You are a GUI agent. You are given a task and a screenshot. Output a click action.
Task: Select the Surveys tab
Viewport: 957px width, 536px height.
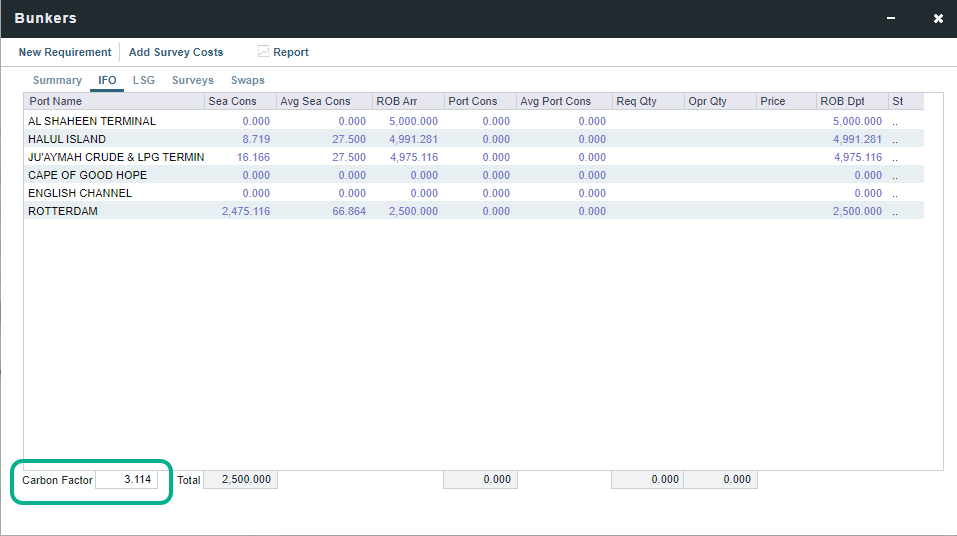[x=192, y=80]
